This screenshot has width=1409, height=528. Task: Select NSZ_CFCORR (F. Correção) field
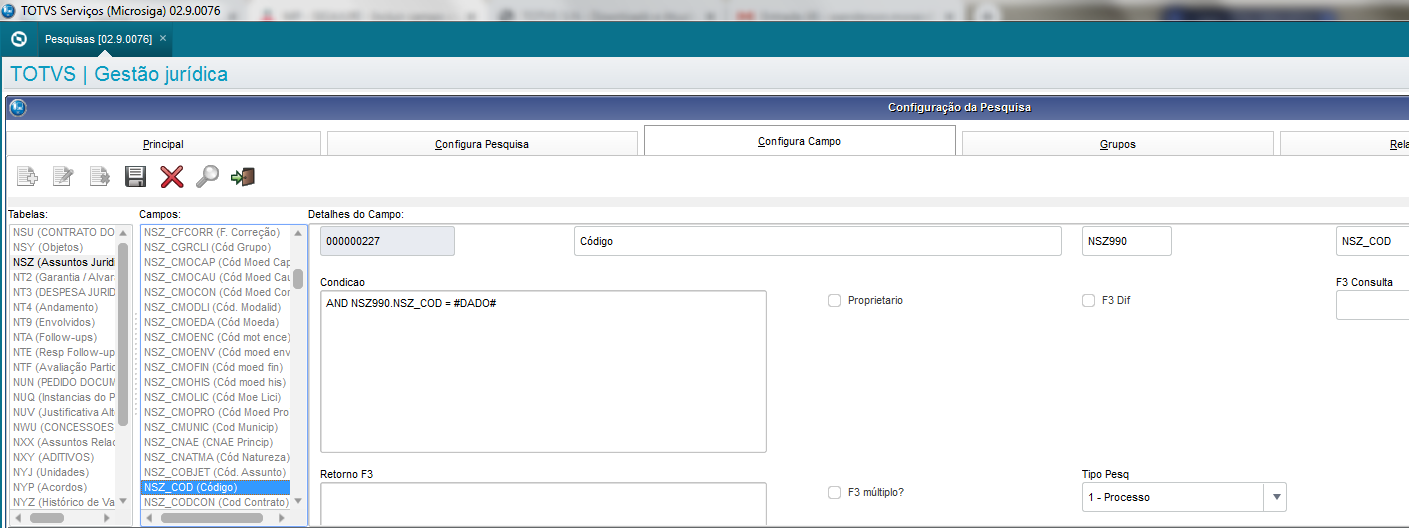point(216,232)
